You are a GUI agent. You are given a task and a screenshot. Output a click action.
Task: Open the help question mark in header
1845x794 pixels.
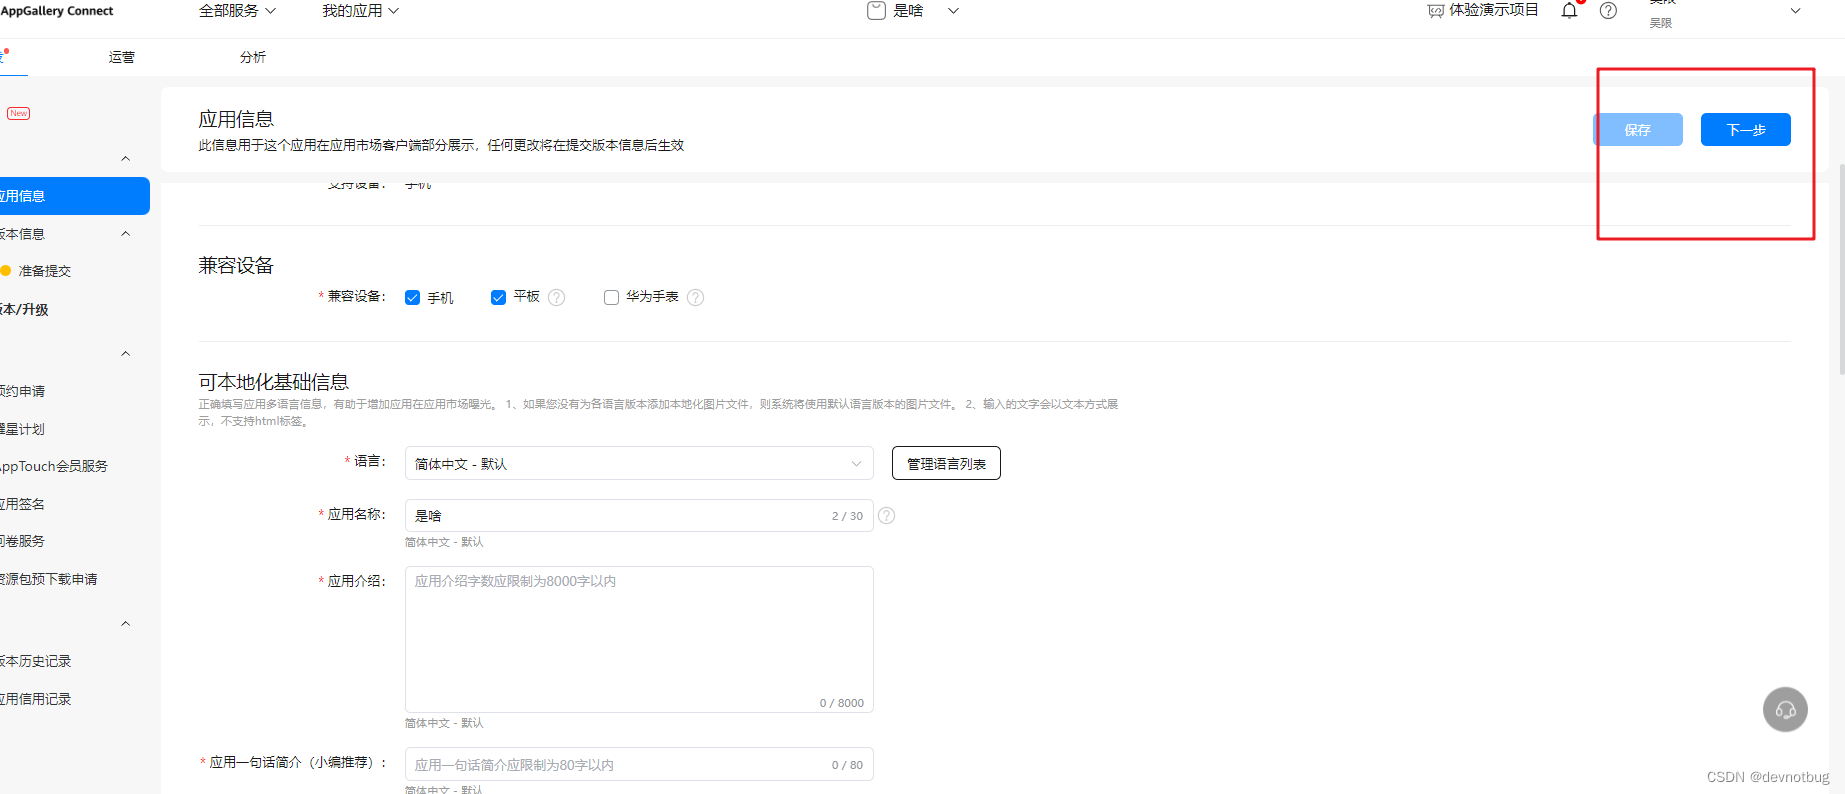pos(1608,11)
